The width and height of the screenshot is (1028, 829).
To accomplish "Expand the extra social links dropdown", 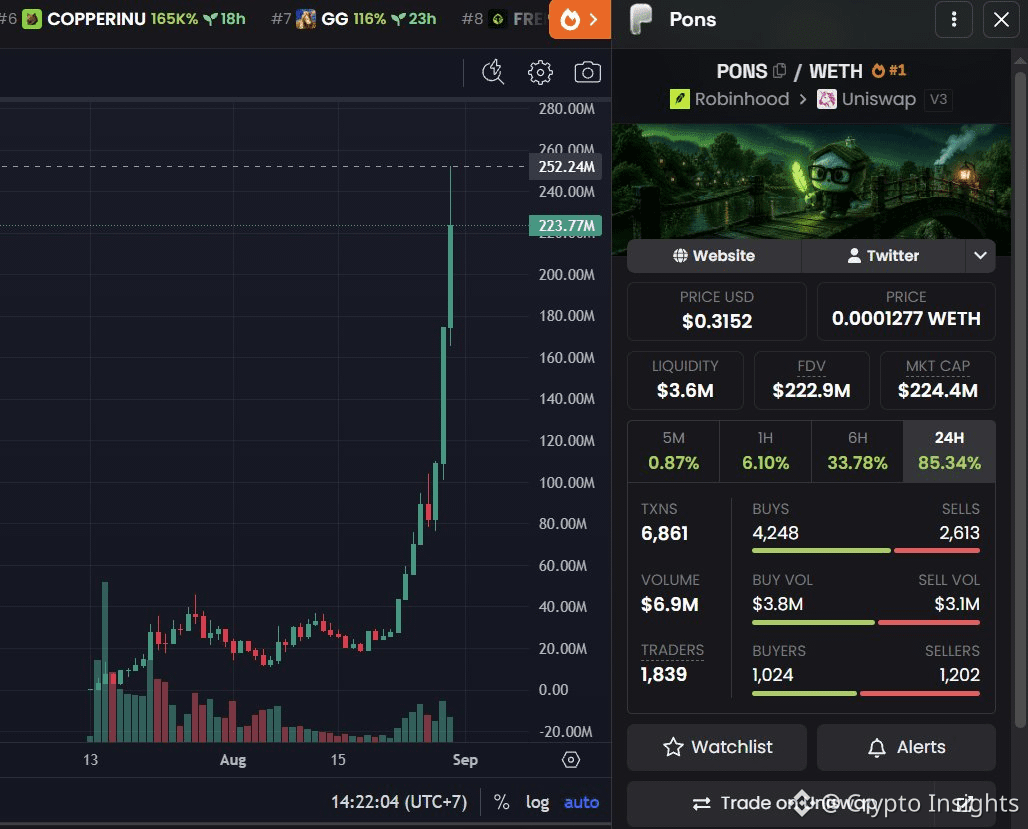I will (980, 256).
